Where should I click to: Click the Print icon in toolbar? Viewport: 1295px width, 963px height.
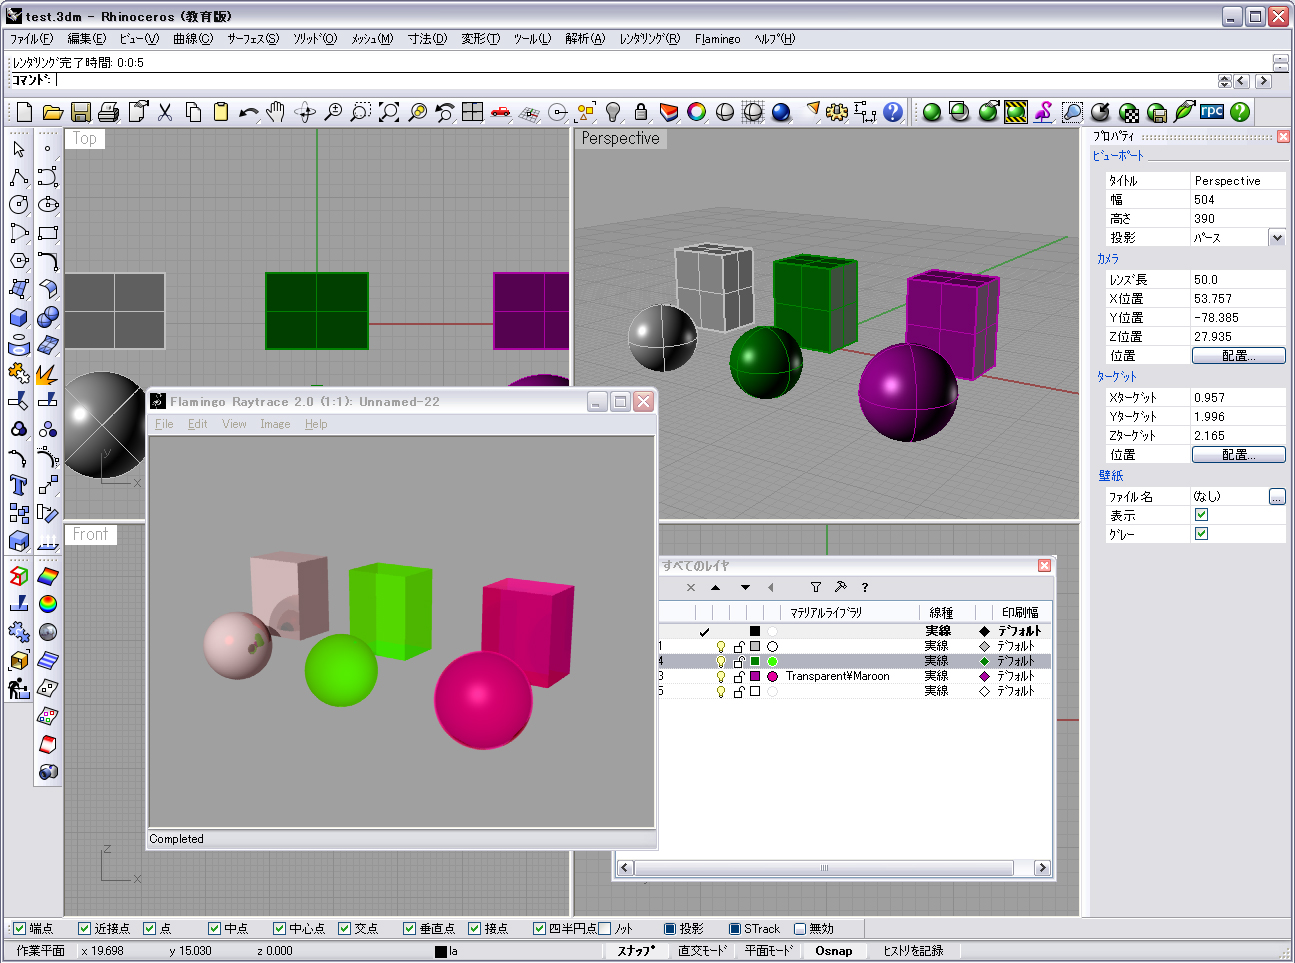coord(109,112)
